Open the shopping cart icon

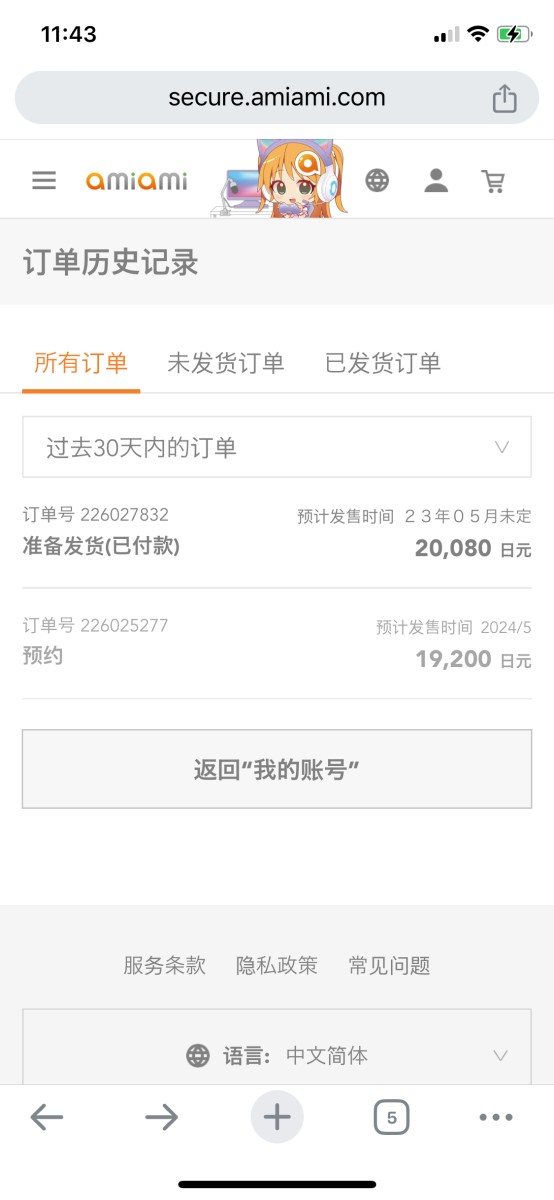pos(493,181)
